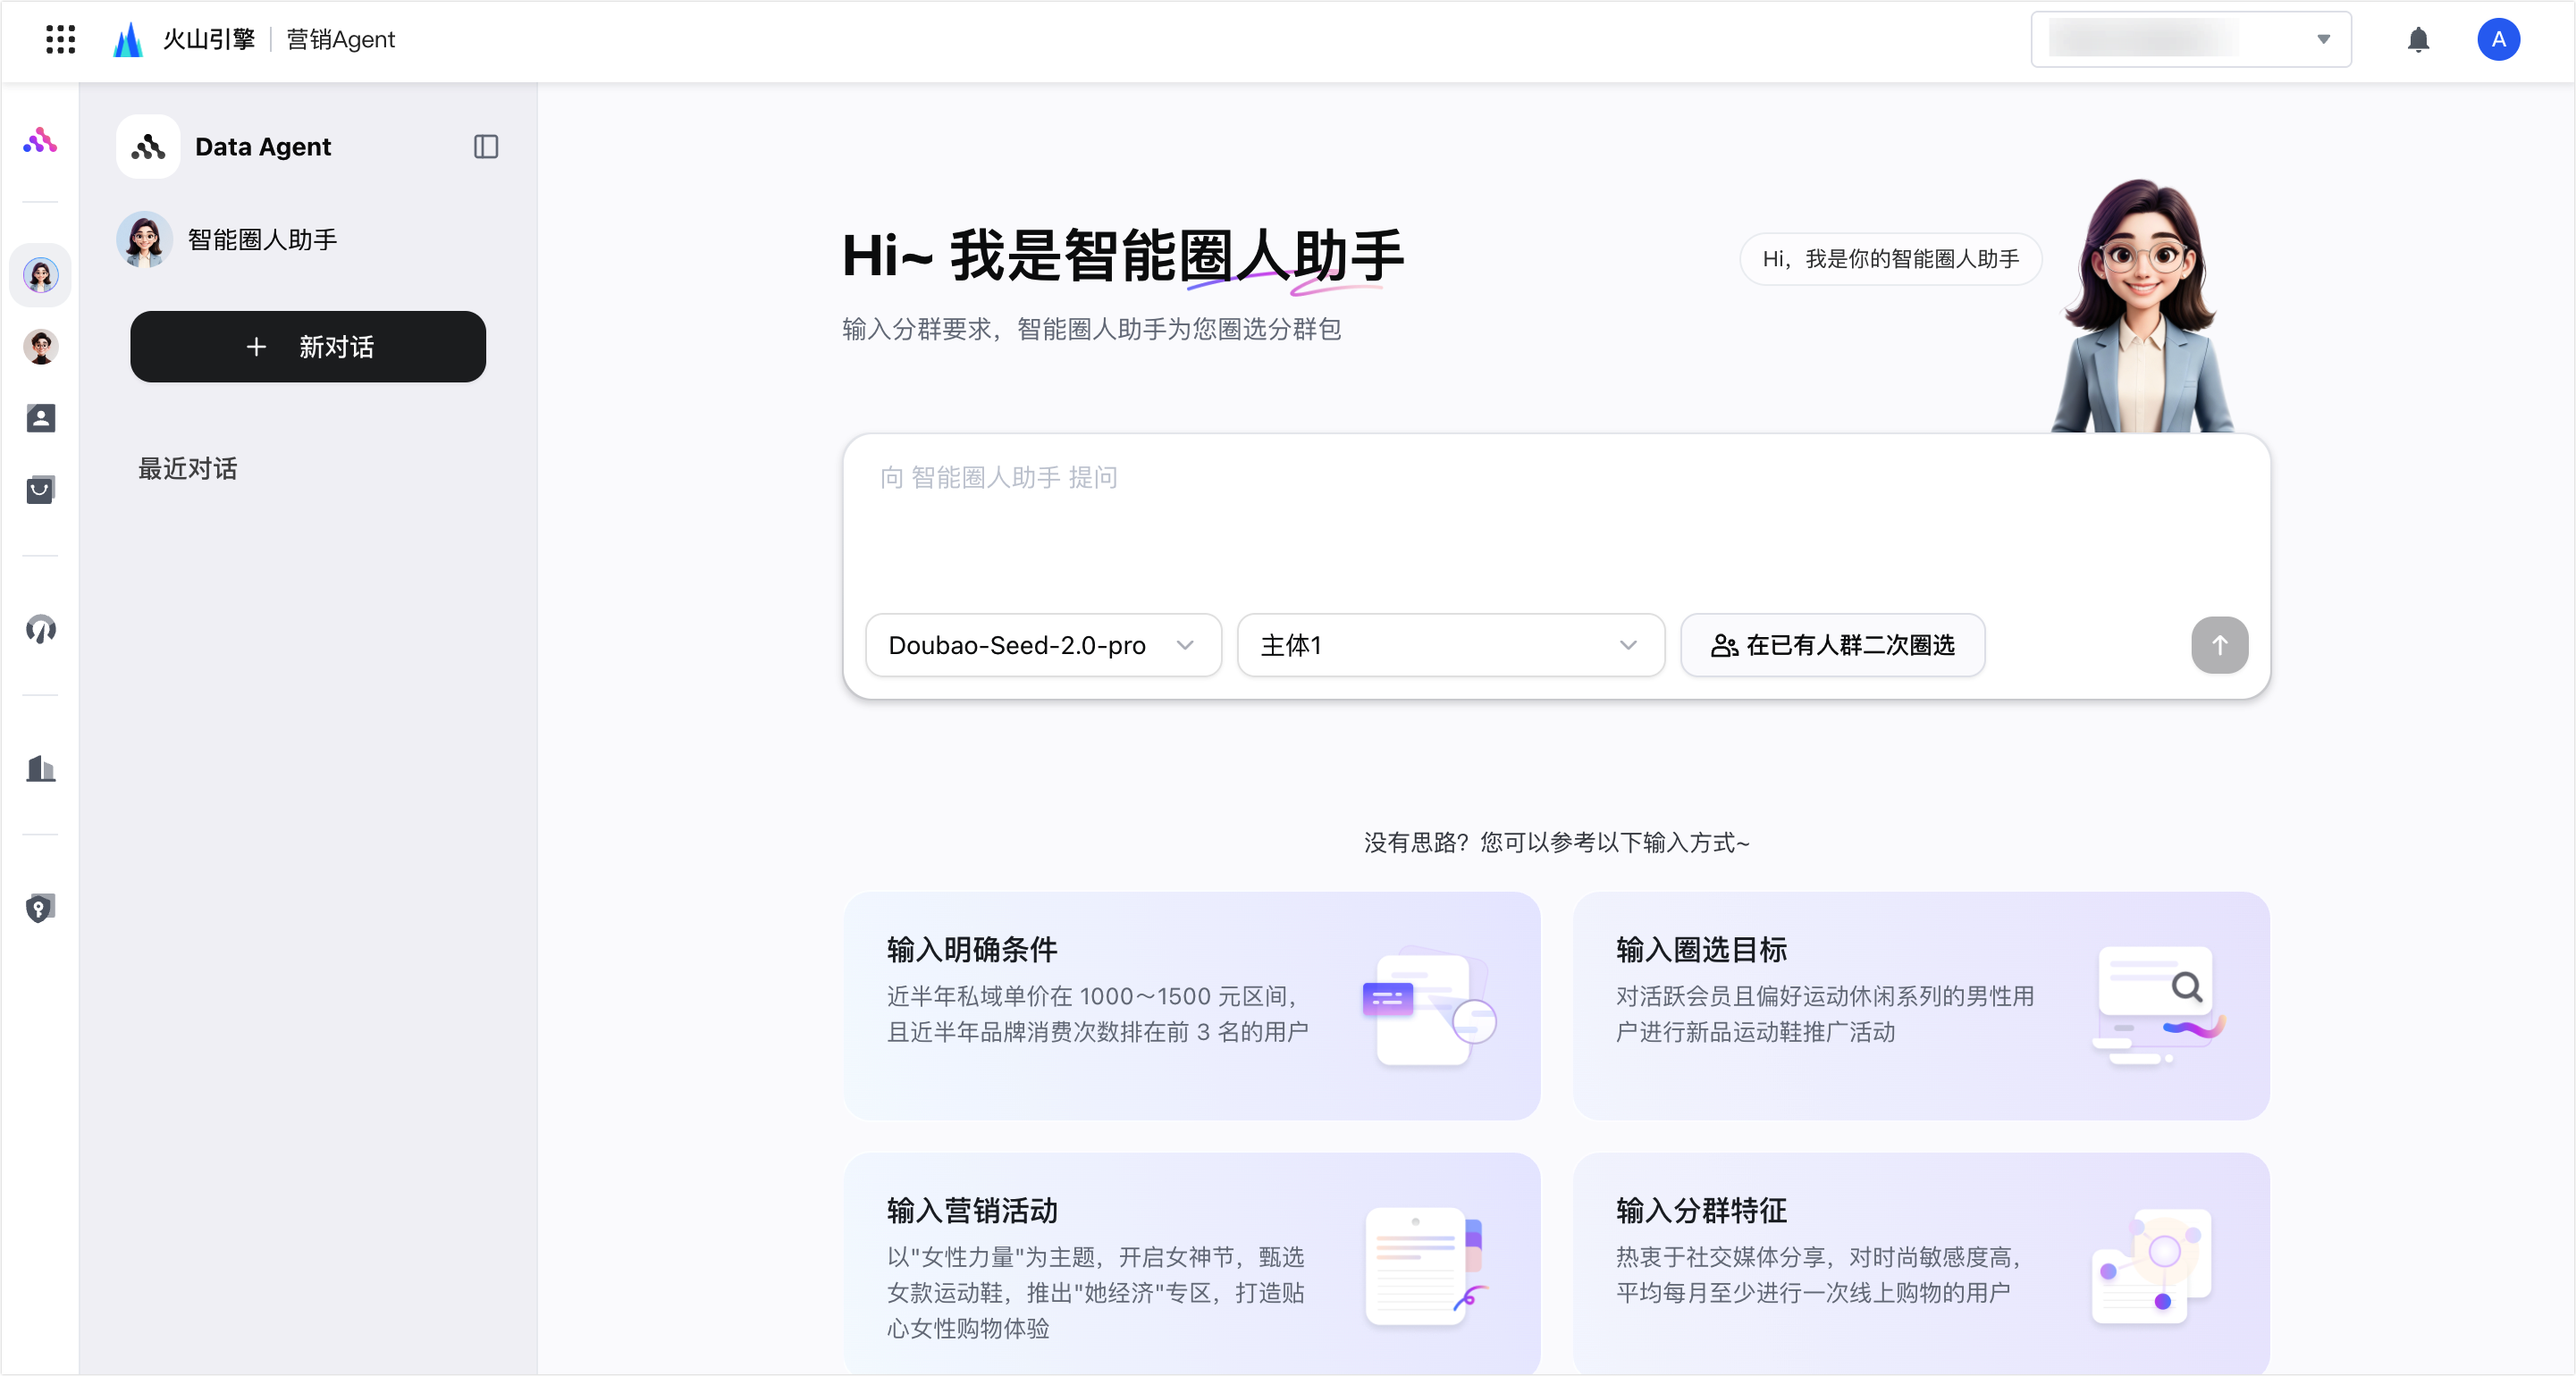Open the 主体1 subject dropdown
The width and height of the screenshot is (2576, 1376).
pyautogui.click(x=1449, y=645)
